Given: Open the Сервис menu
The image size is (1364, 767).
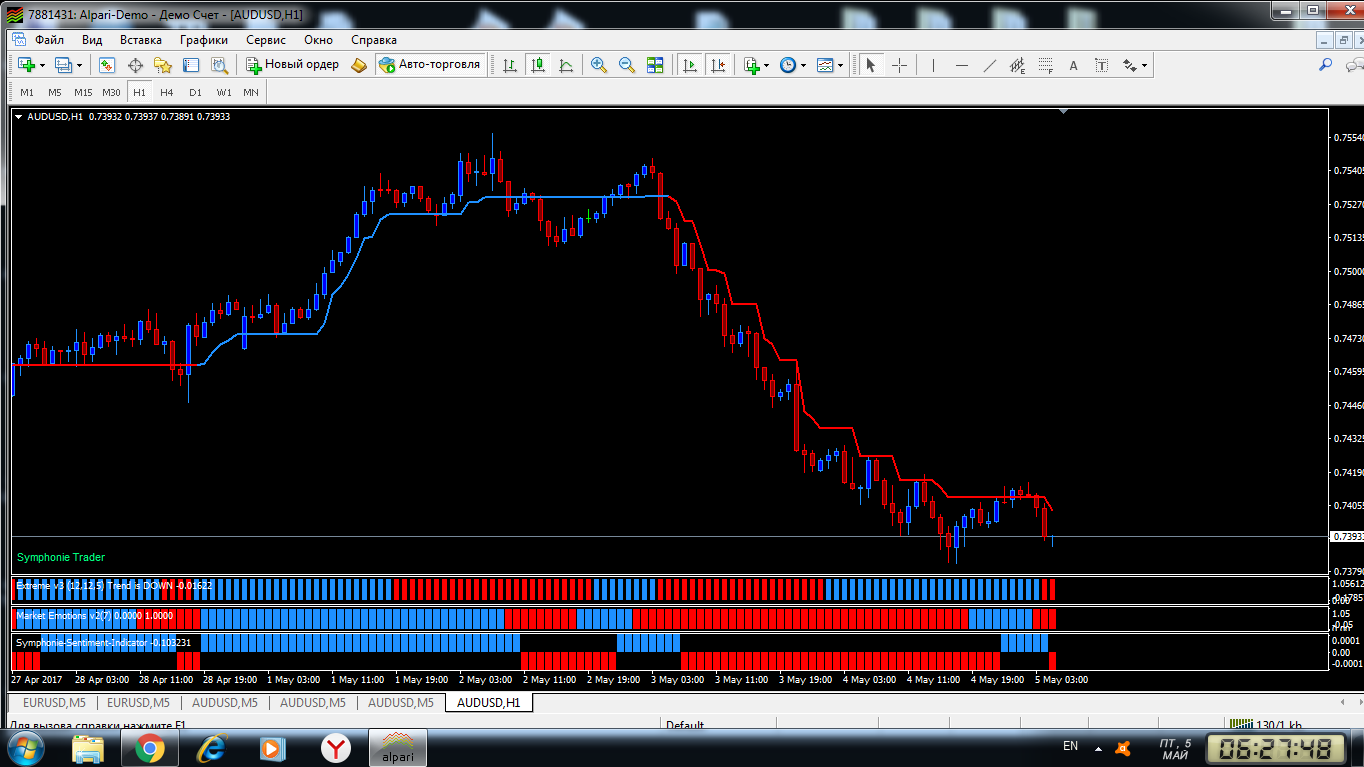Looking at the screenshot, I should click(265, 40).
